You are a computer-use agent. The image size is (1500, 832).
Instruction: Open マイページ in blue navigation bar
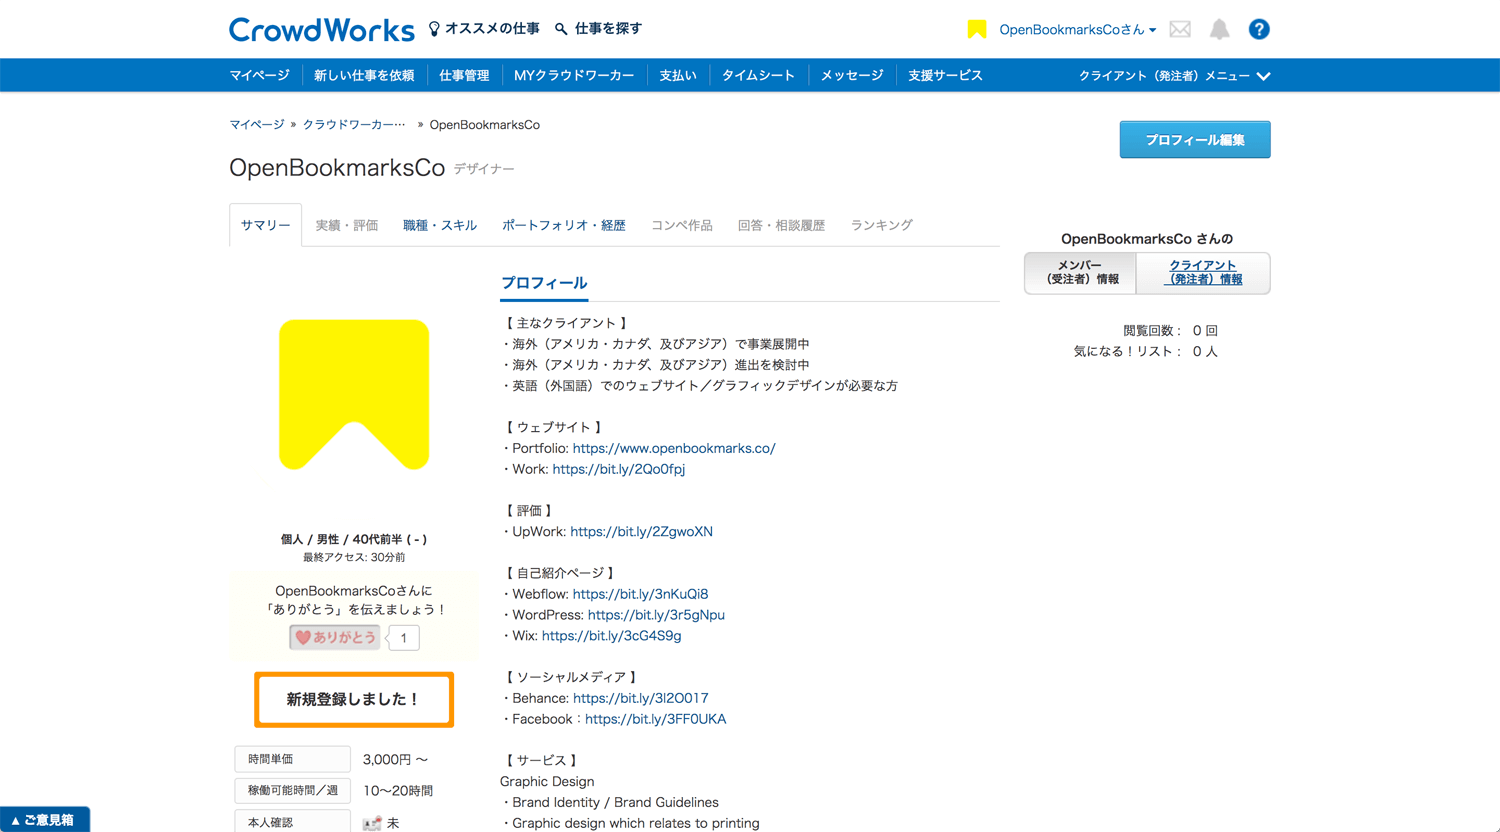point(259,76)
